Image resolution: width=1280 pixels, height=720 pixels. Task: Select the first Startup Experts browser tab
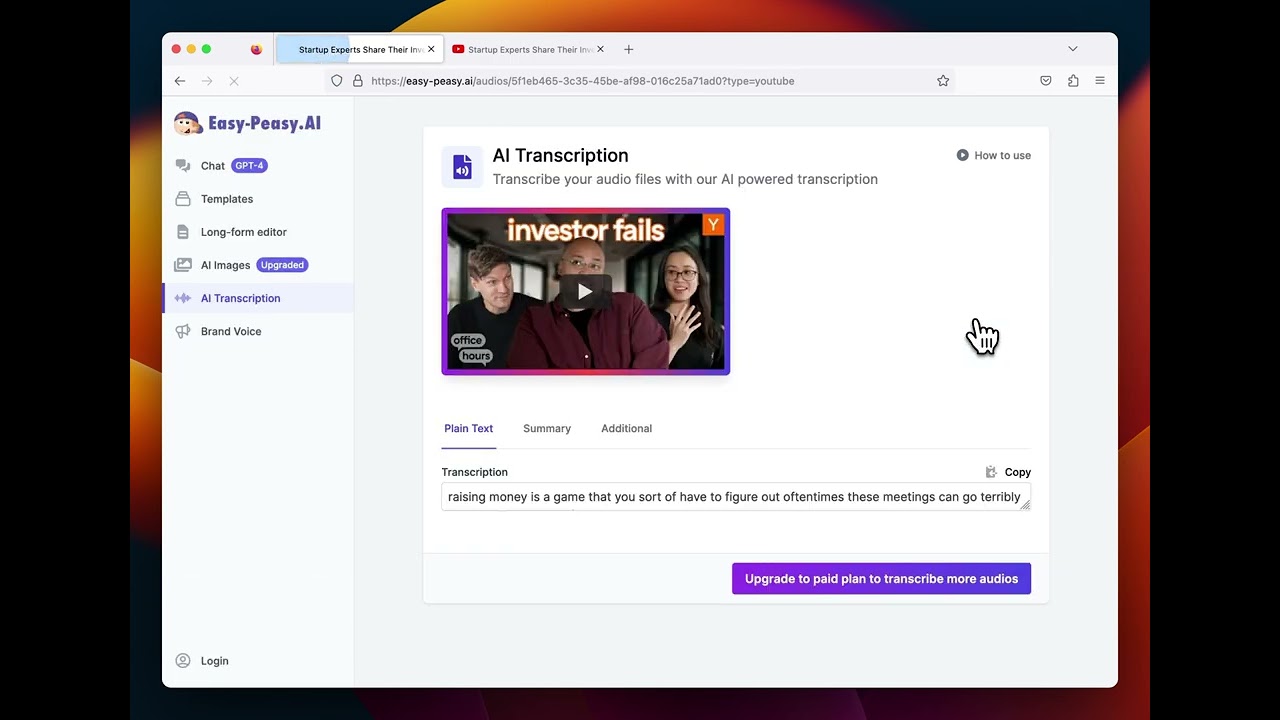[x=358, y=49]
